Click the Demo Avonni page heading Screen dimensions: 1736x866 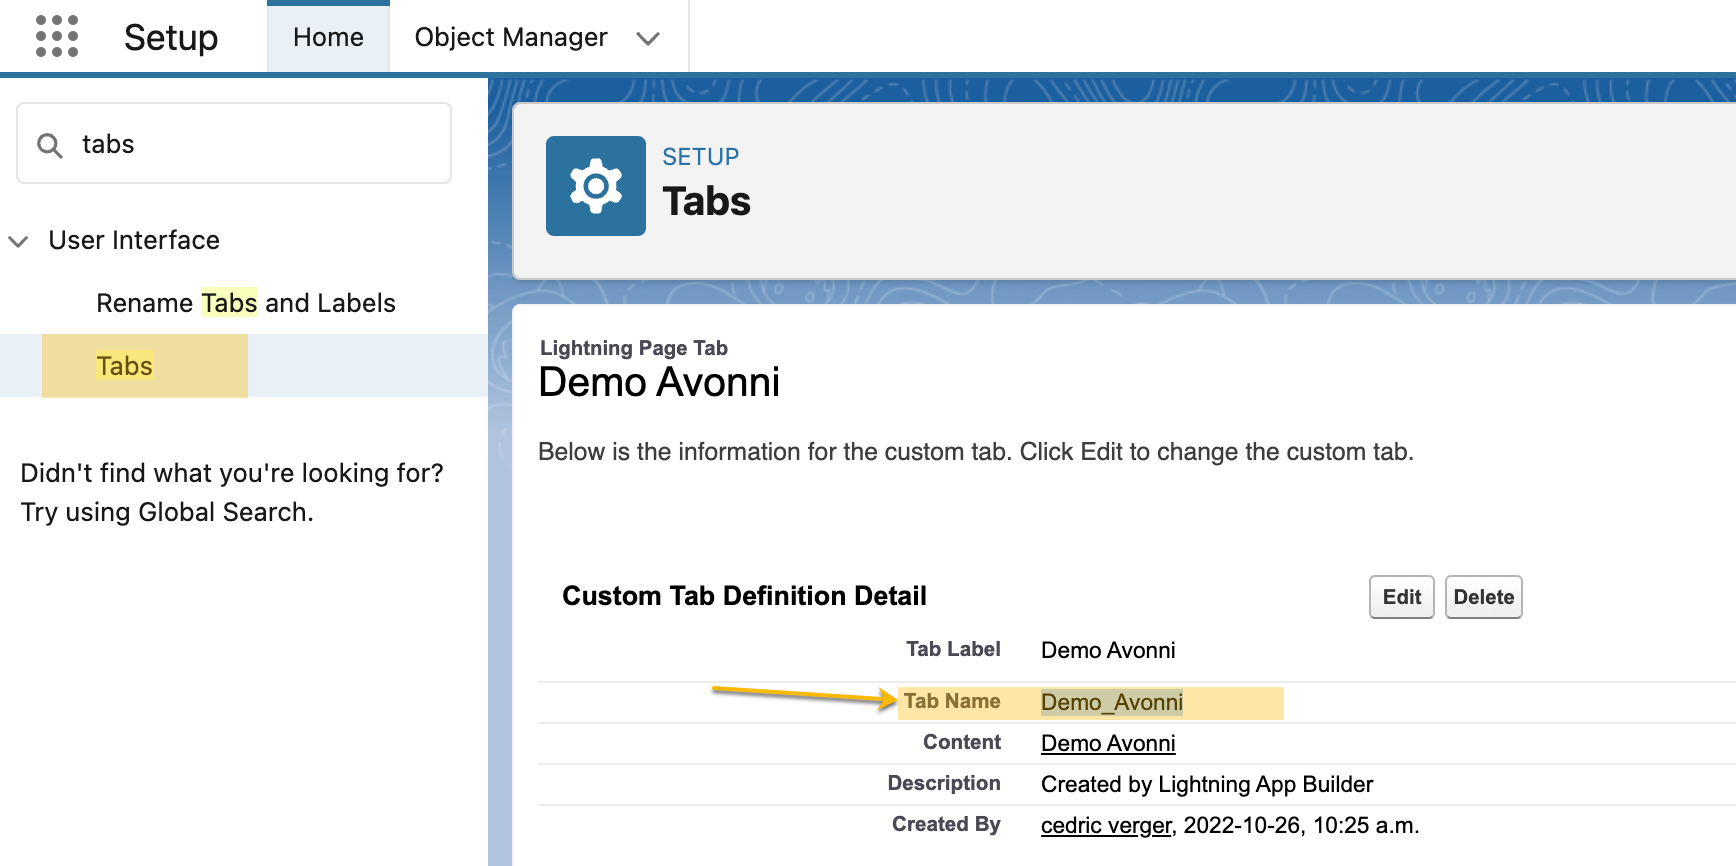coord(659,382)
